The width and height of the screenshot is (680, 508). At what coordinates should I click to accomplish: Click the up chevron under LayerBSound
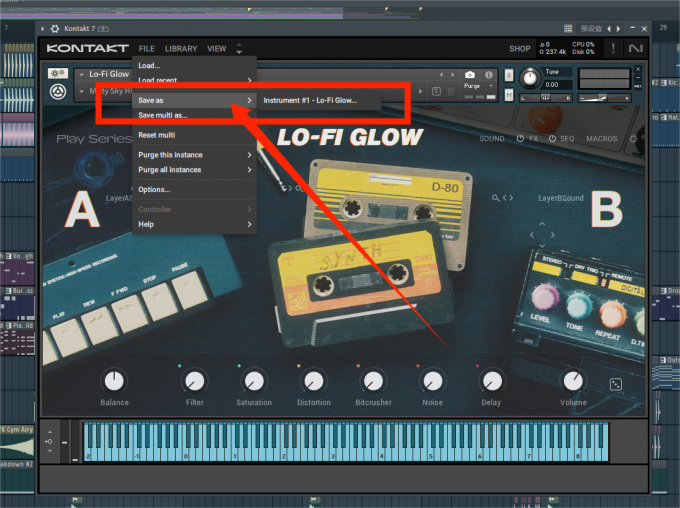point(542,224)
